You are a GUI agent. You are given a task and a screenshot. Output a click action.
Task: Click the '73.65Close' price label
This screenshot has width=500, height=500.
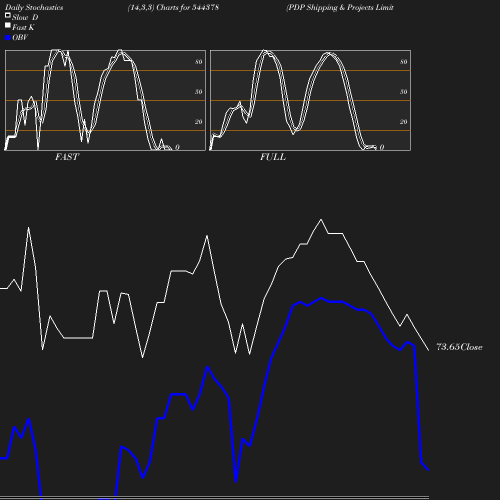(459, 347)
